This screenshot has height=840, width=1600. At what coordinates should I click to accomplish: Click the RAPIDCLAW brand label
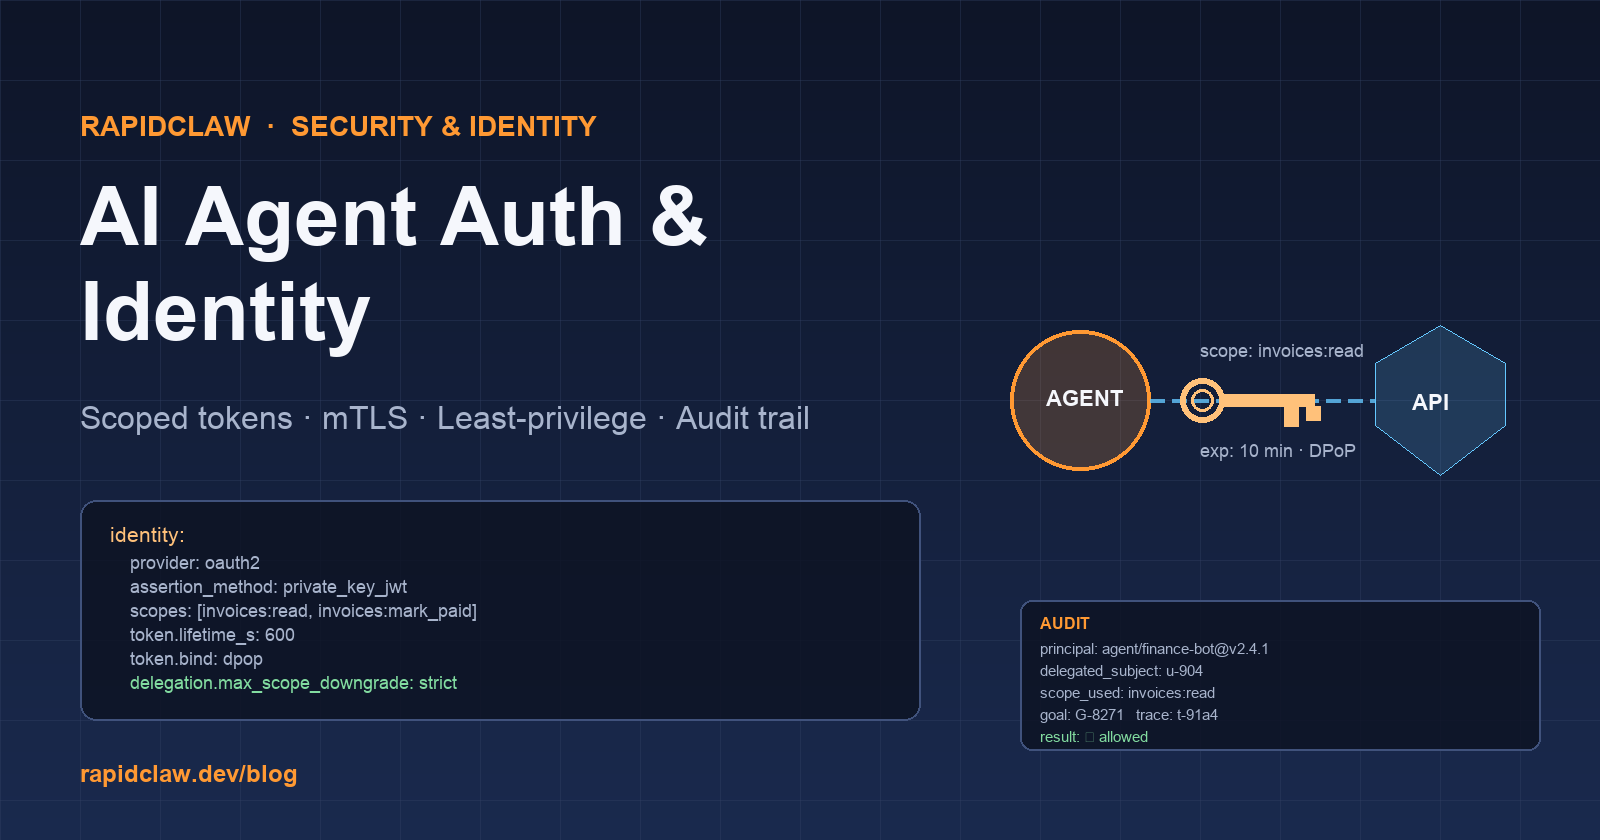point(165,126)
